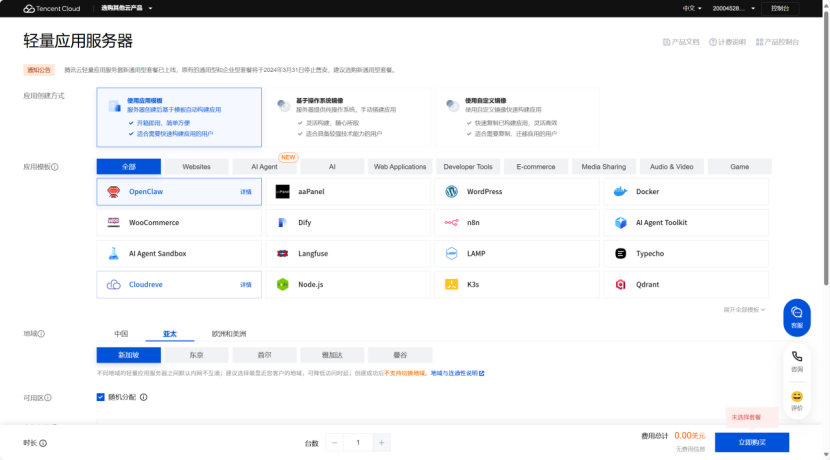Switch to the 欧洲和美洲 region tab
The height and width of the screenshot is (460, 830).
(x=229, y=334)
